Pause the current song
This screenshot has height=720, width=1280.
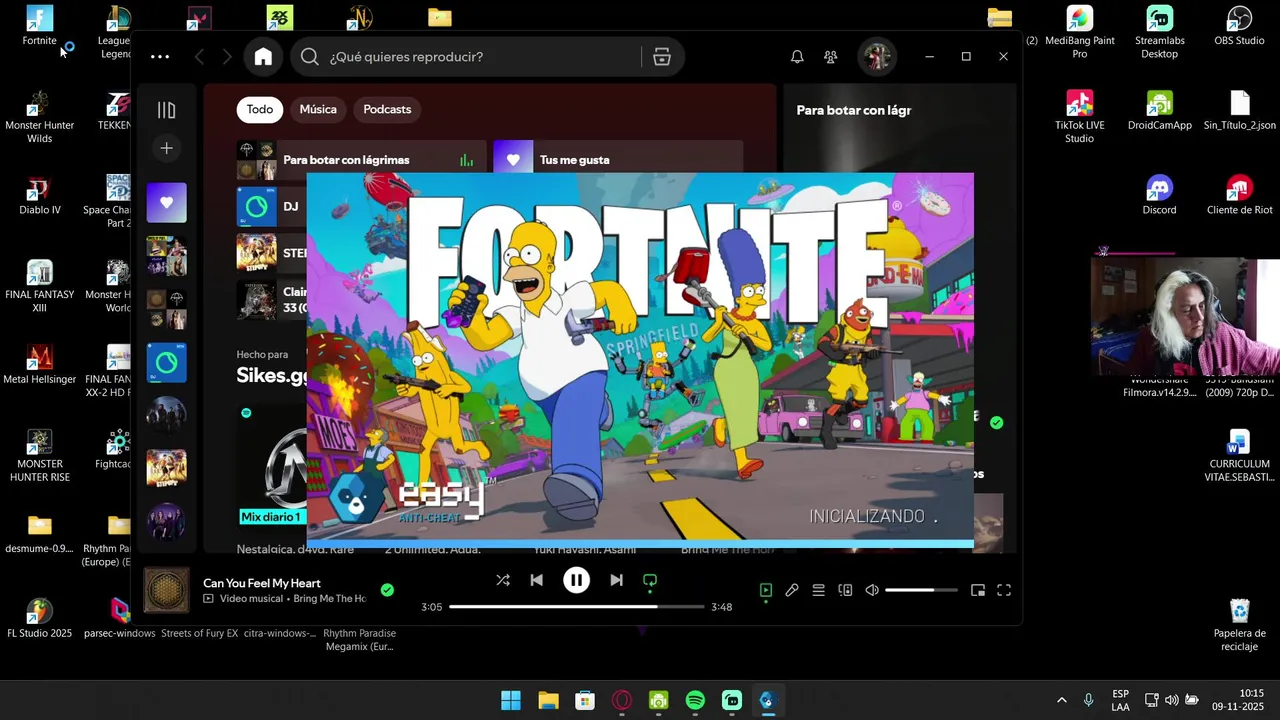576,580
